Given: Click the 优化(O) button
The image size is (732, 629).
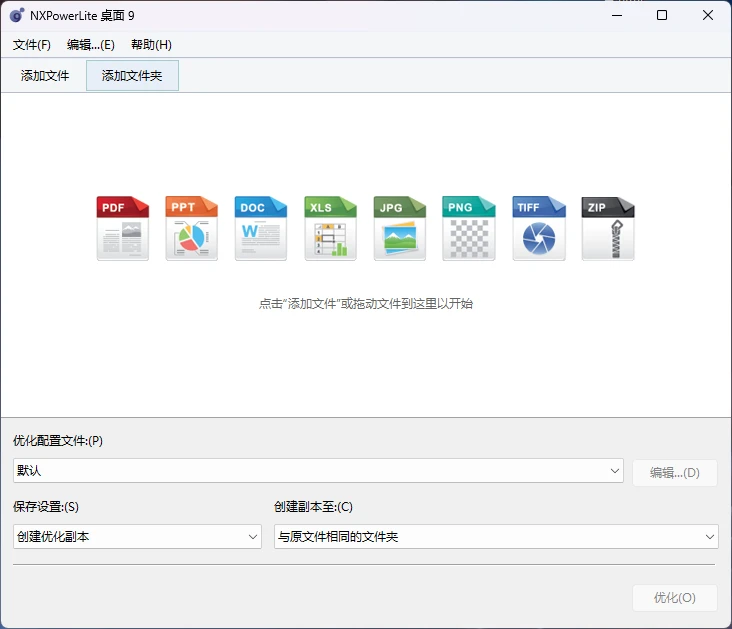Looking at the screenshot, I should (x=675, y=598).
